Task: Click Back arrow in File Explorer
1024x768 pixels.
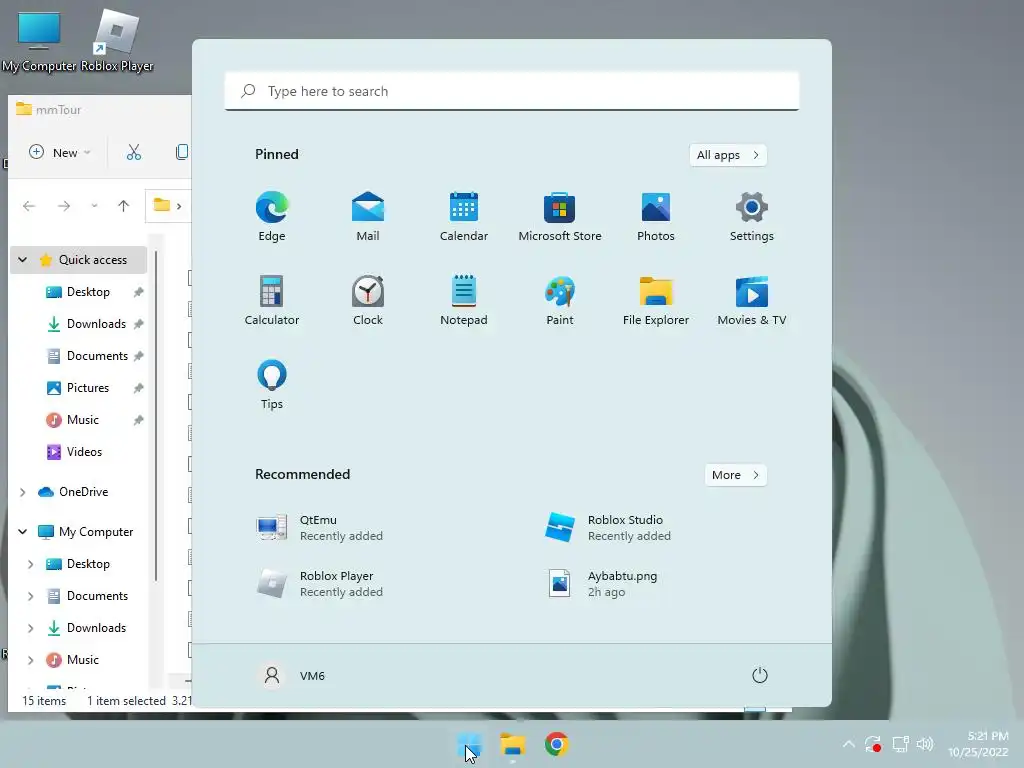Action: pos(29,206)
